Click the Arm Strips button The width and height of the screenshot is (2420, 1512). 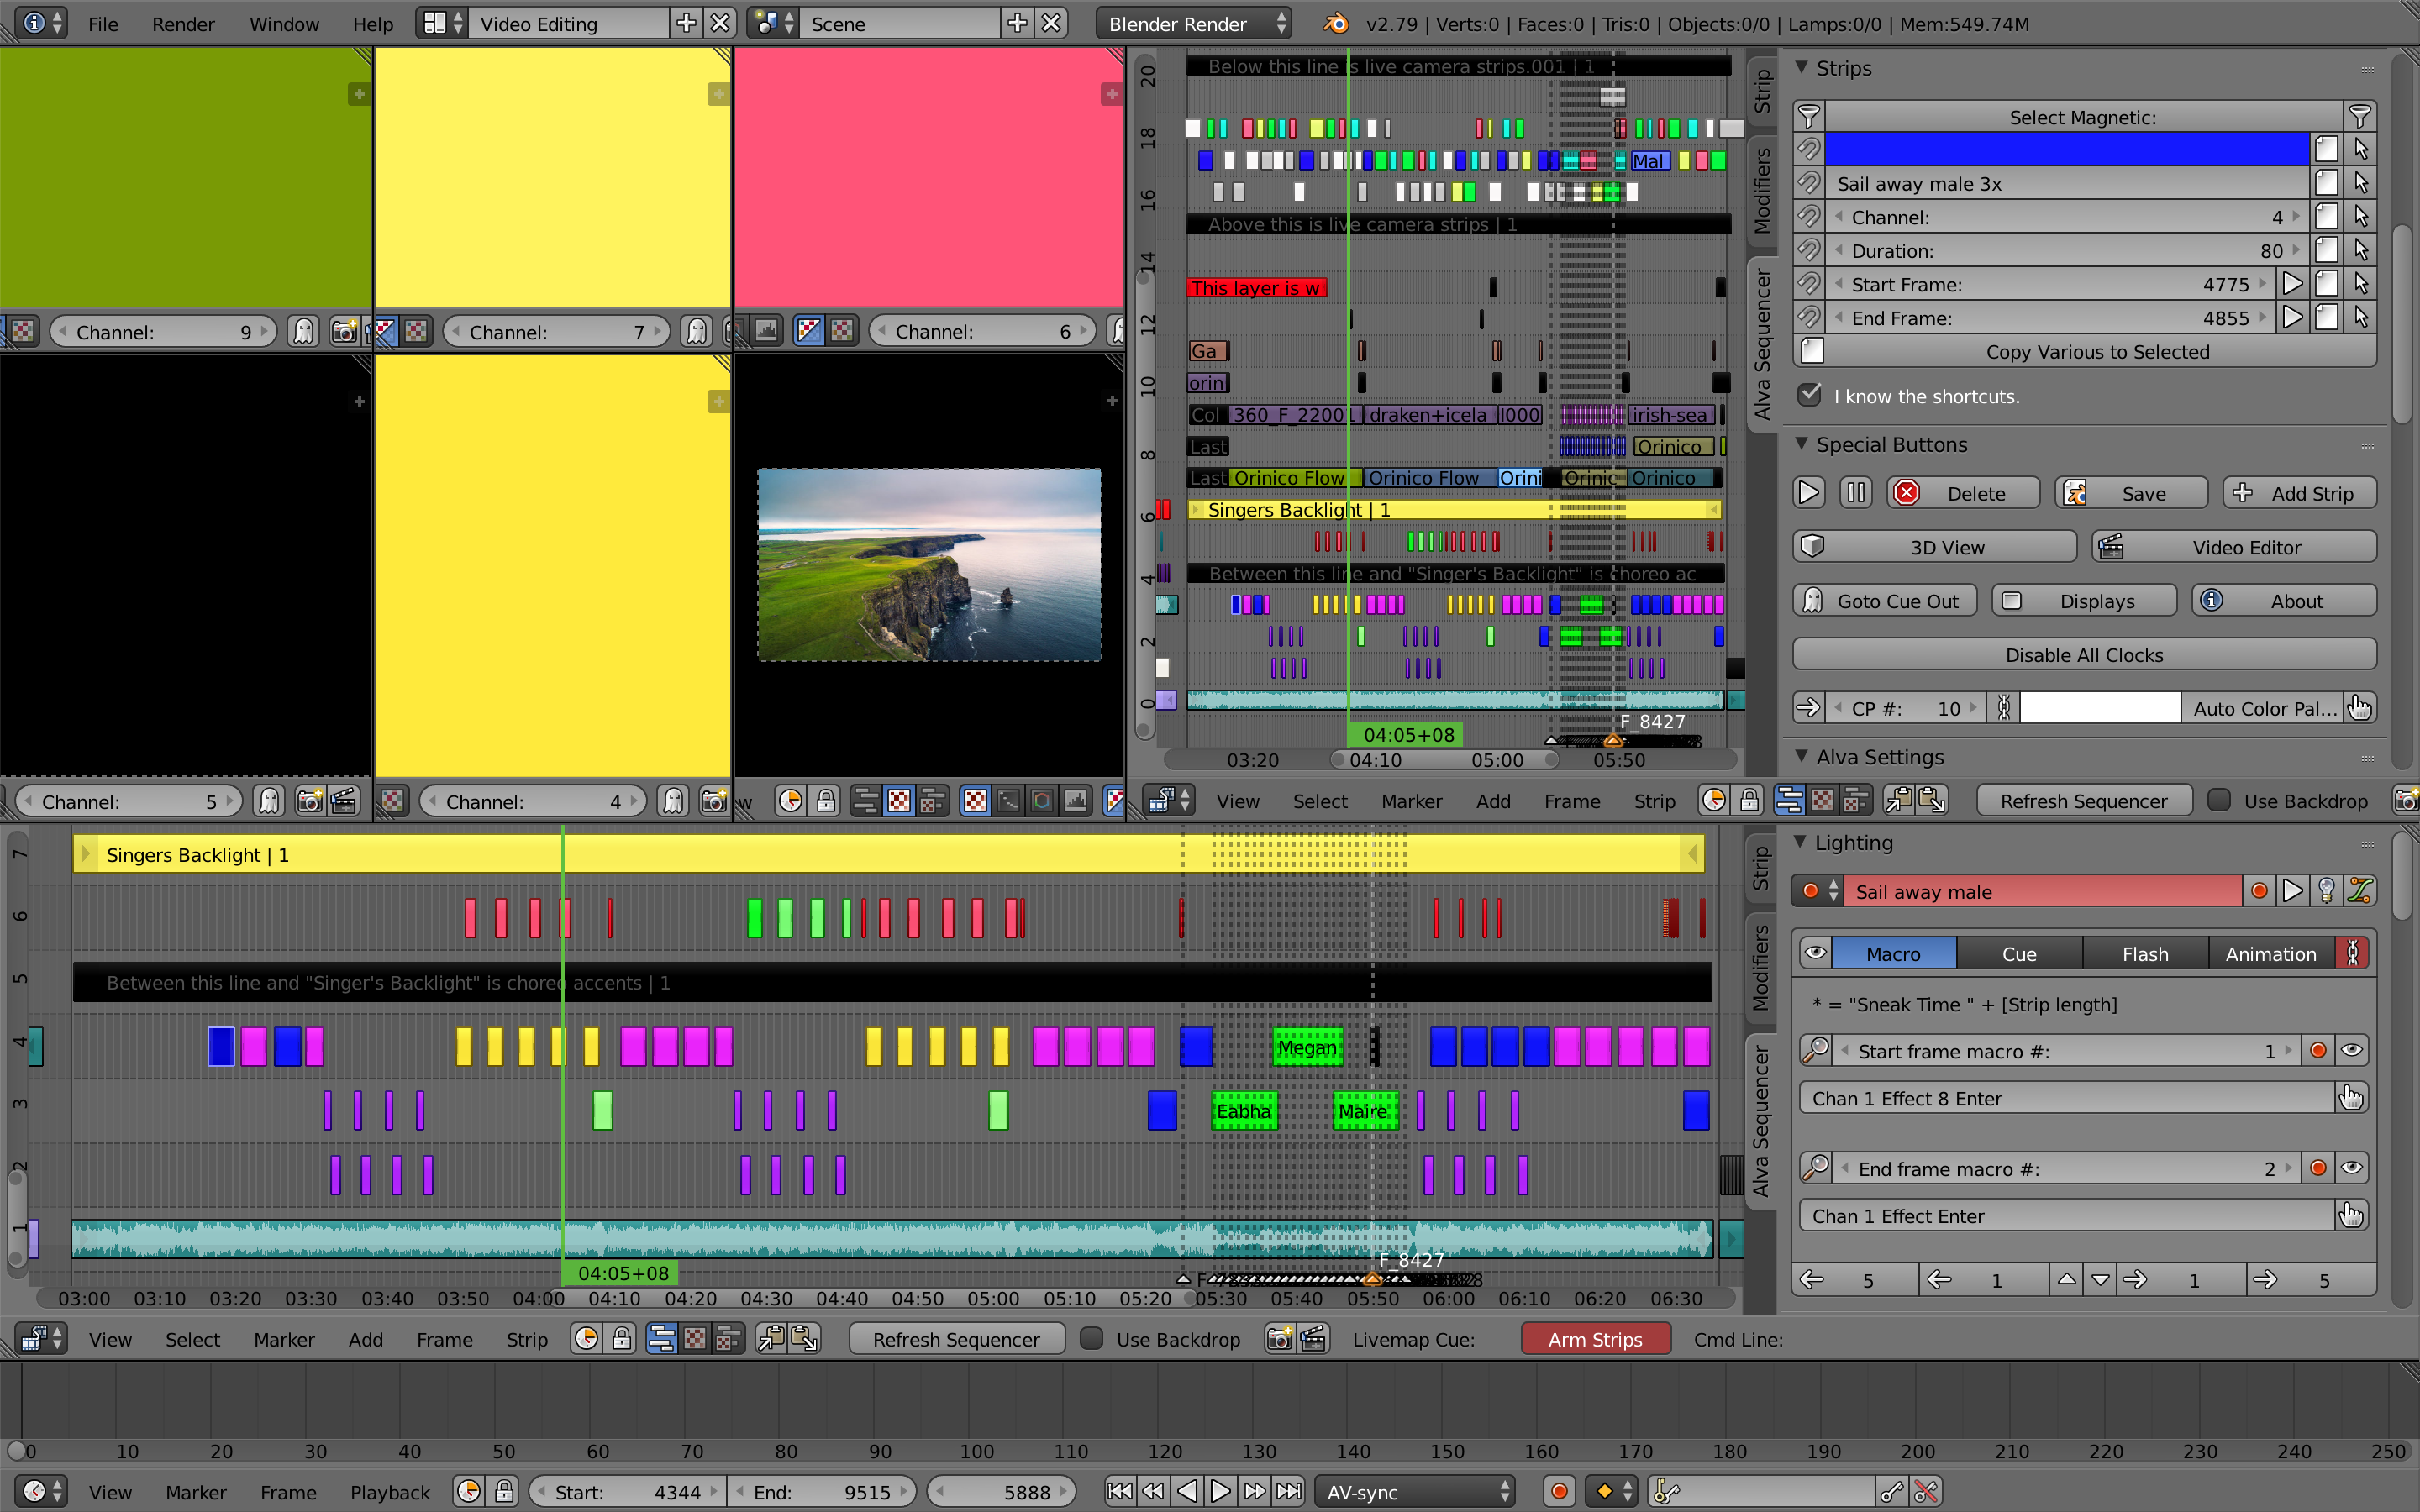click(1594, 1339)
